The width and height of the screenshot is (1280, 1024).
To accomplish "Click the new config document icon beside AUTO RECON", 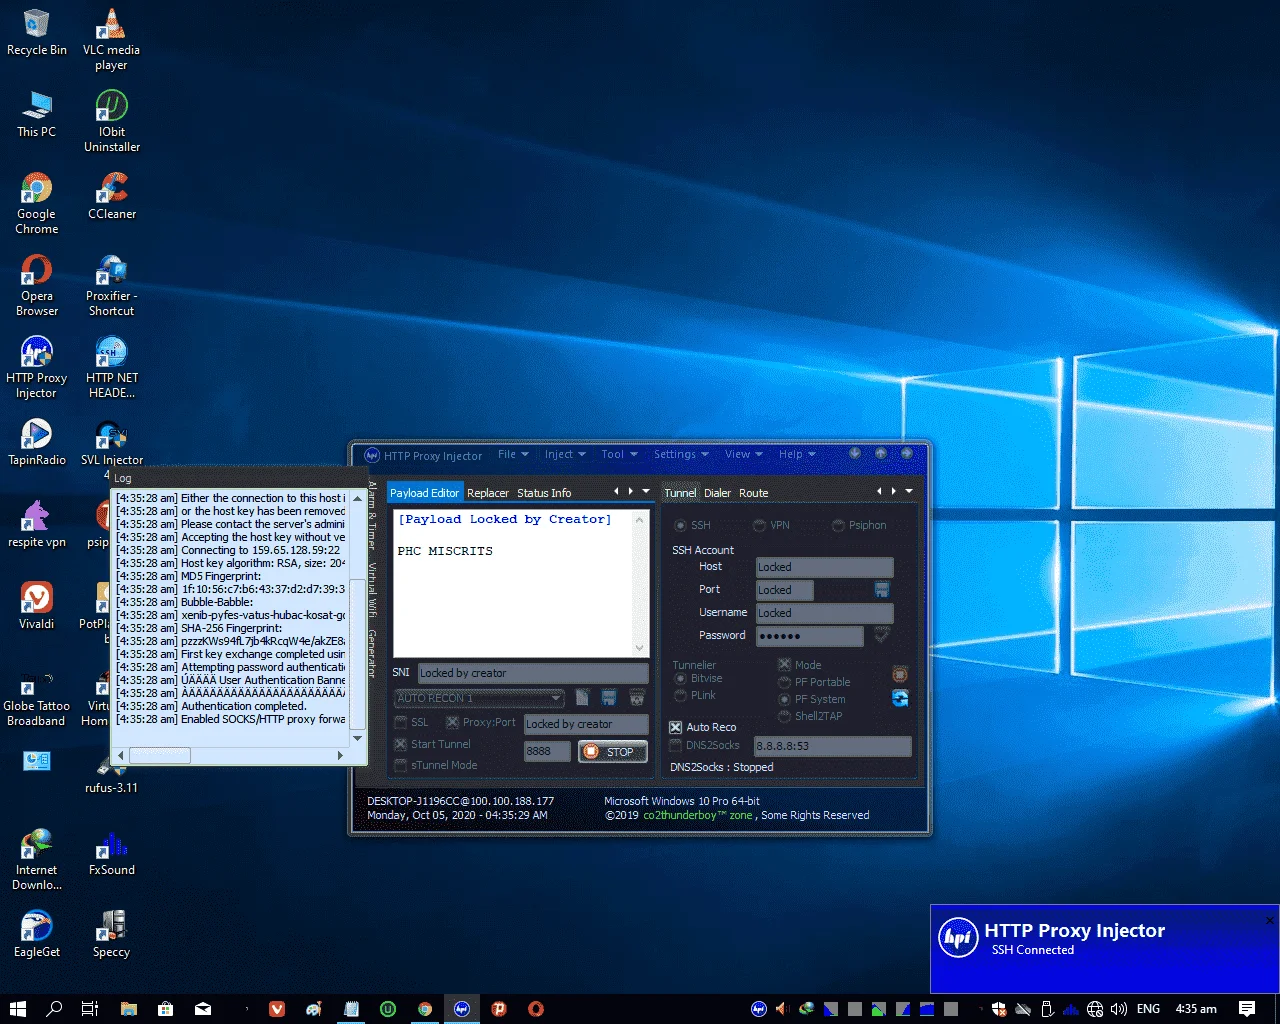I will (x=583, y=697).
